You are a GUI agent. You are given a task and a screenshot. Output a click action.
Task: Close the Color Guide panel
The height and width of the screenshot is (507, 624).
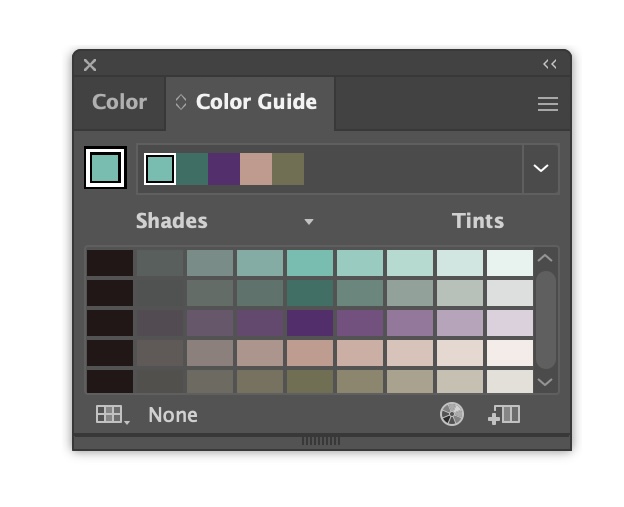coord(90,65)
